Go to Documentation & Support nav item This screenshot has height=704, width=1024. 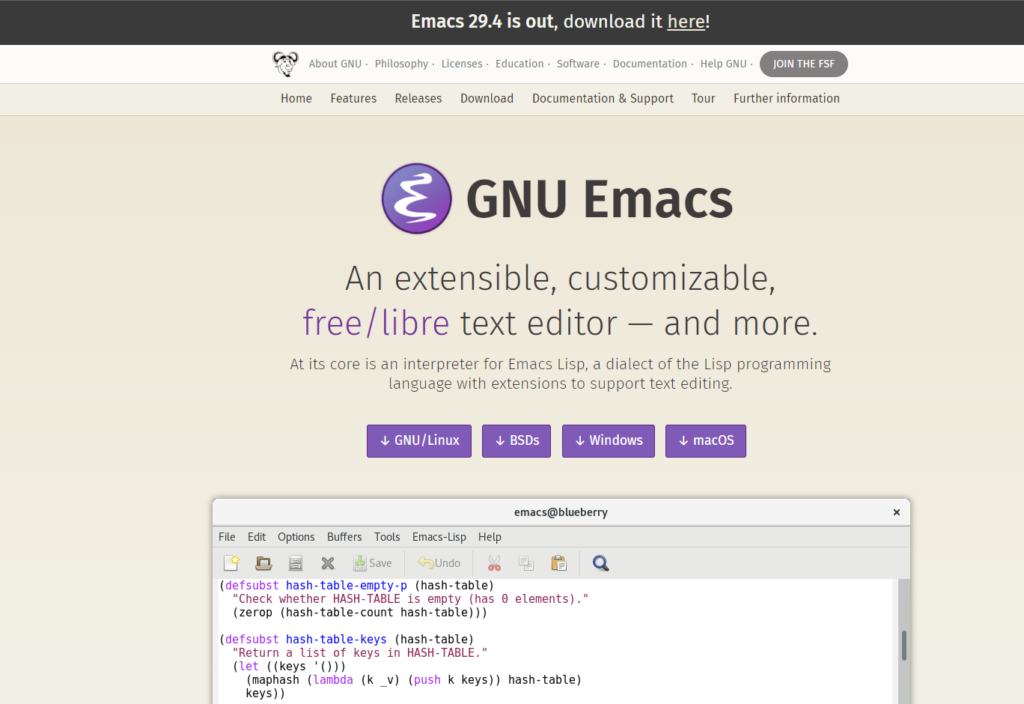[602, 99]
